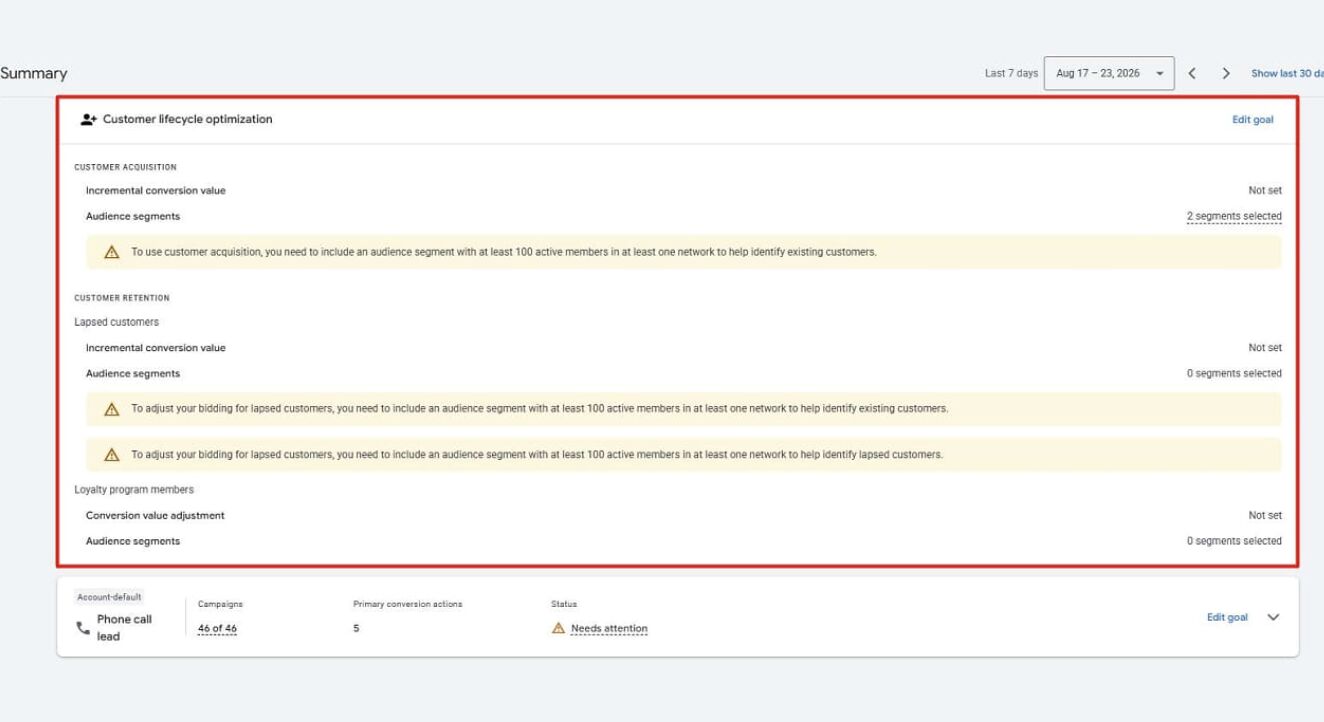This screenshot has height=722, width=1324.
Task: Click Audience segments label under Lapsed customers
Action: click(x=133, y=374)
